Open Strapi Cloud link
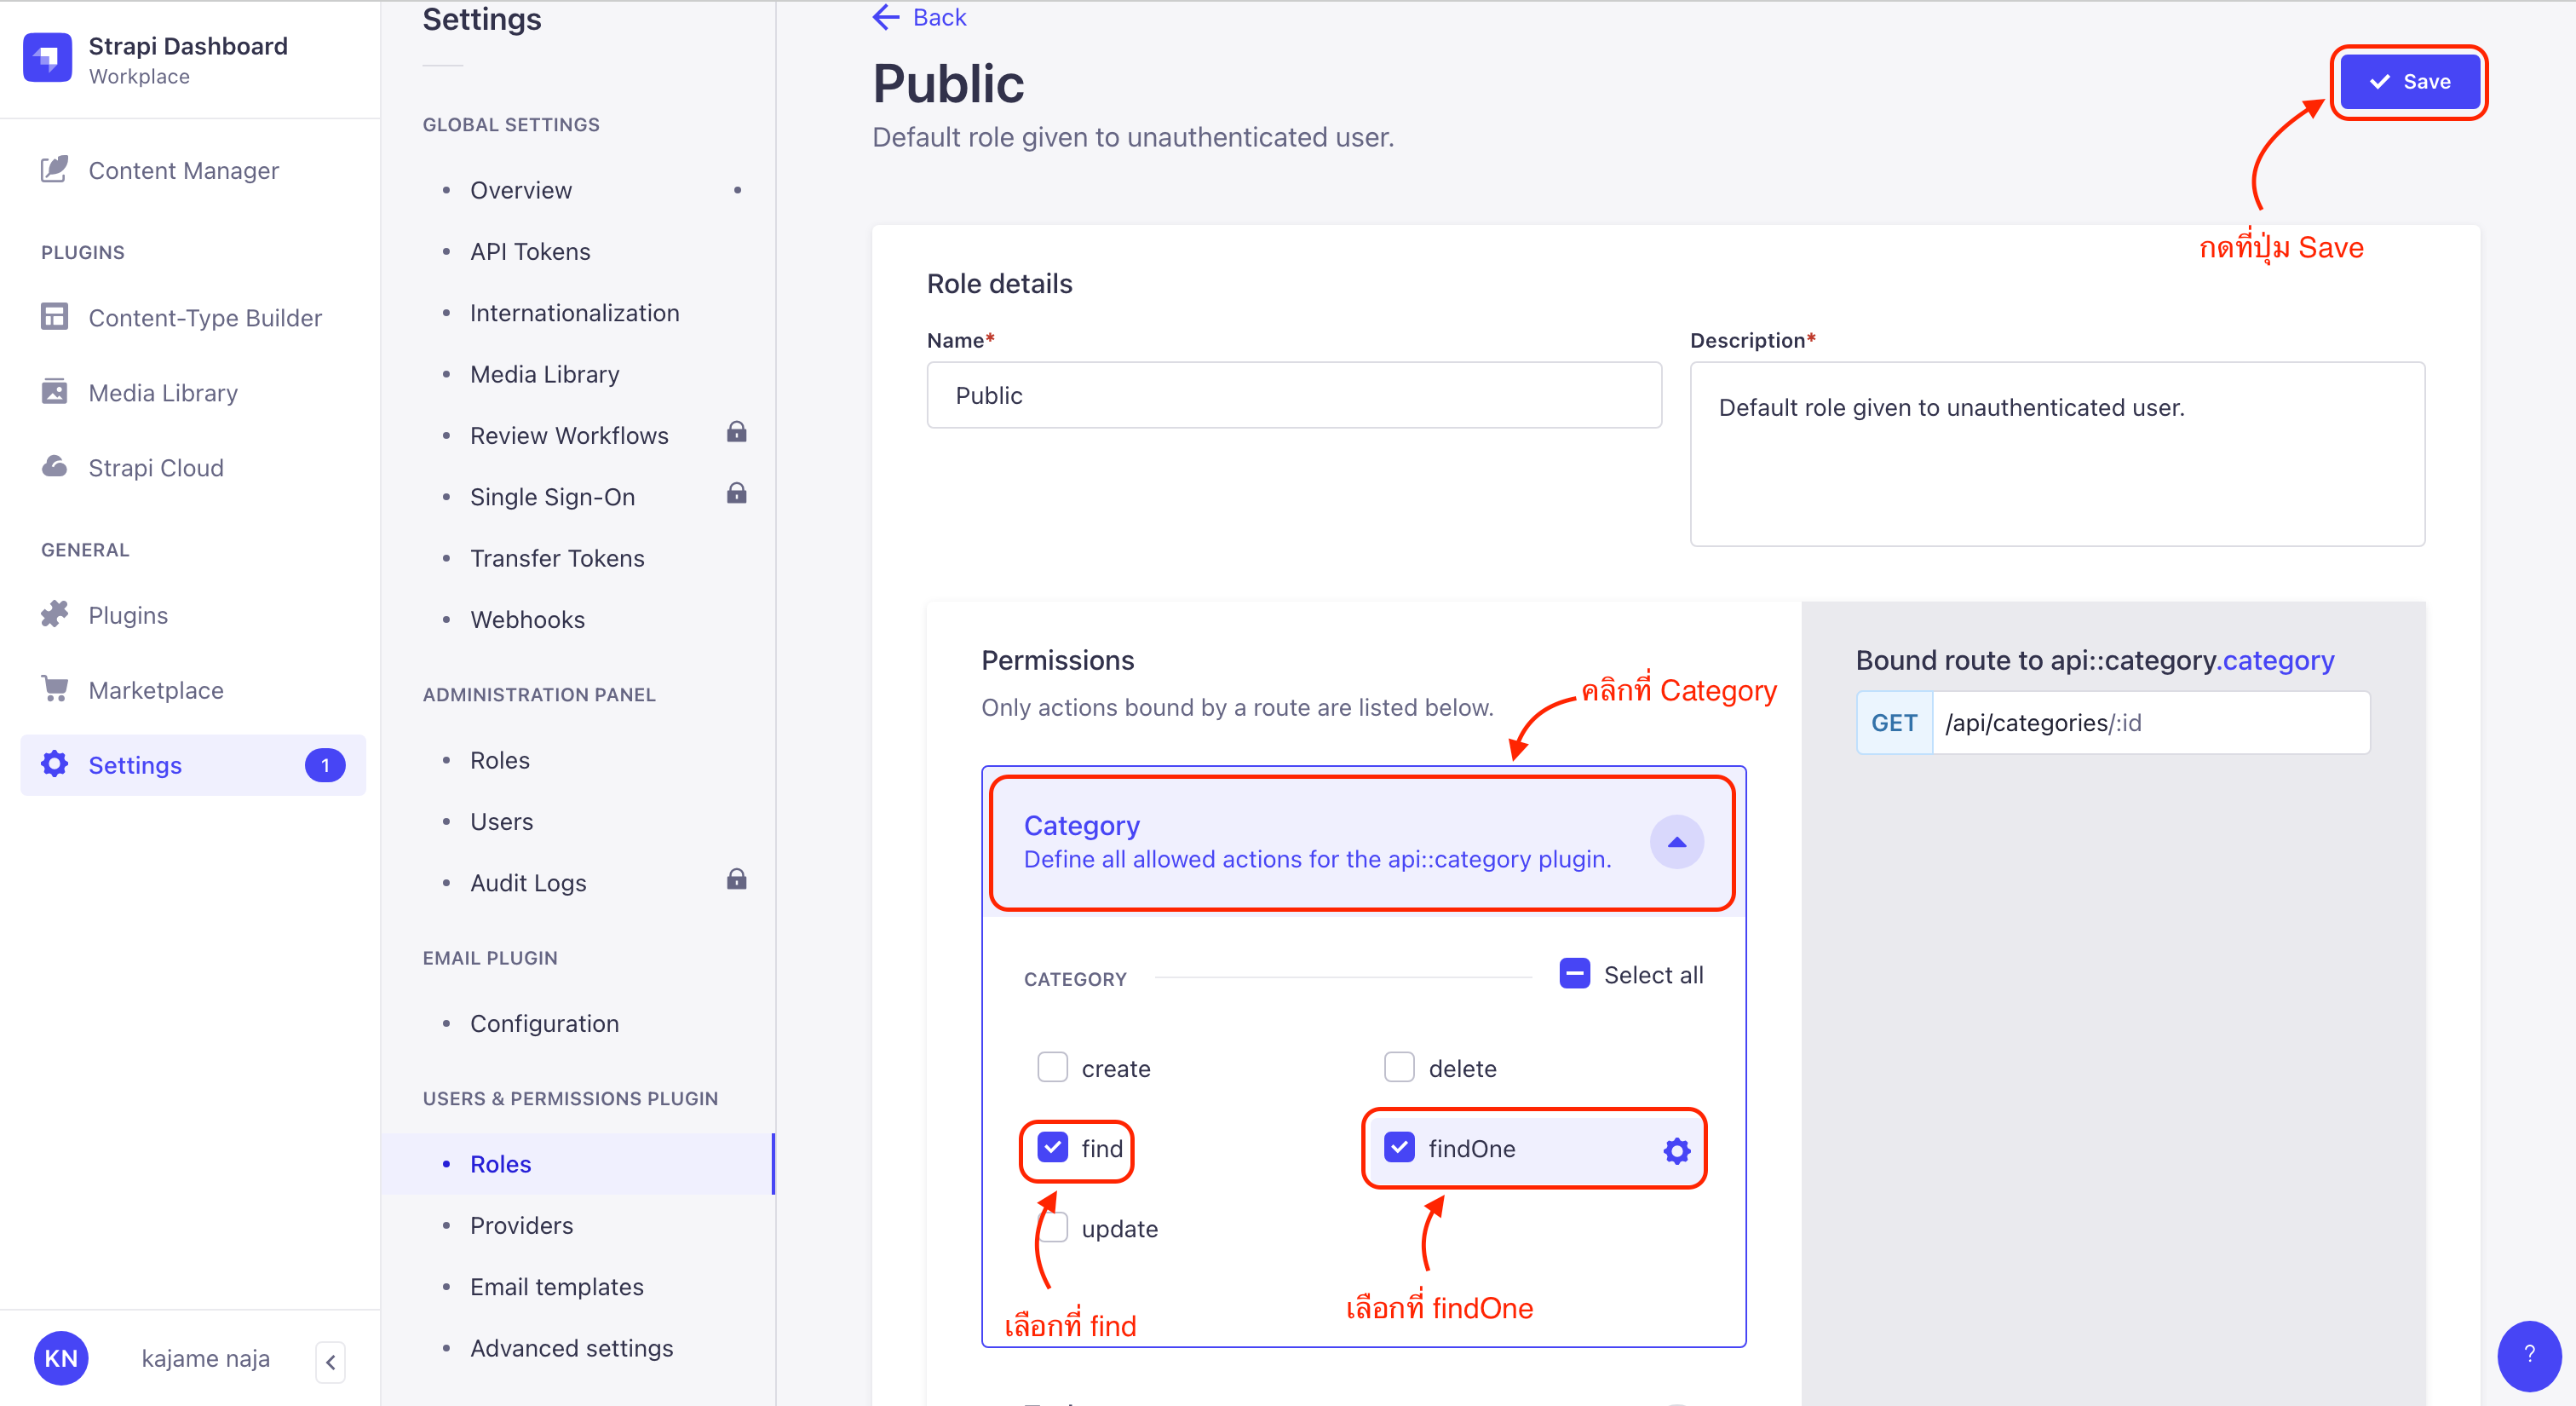The image size is (2576, 1406). [156, 467]
